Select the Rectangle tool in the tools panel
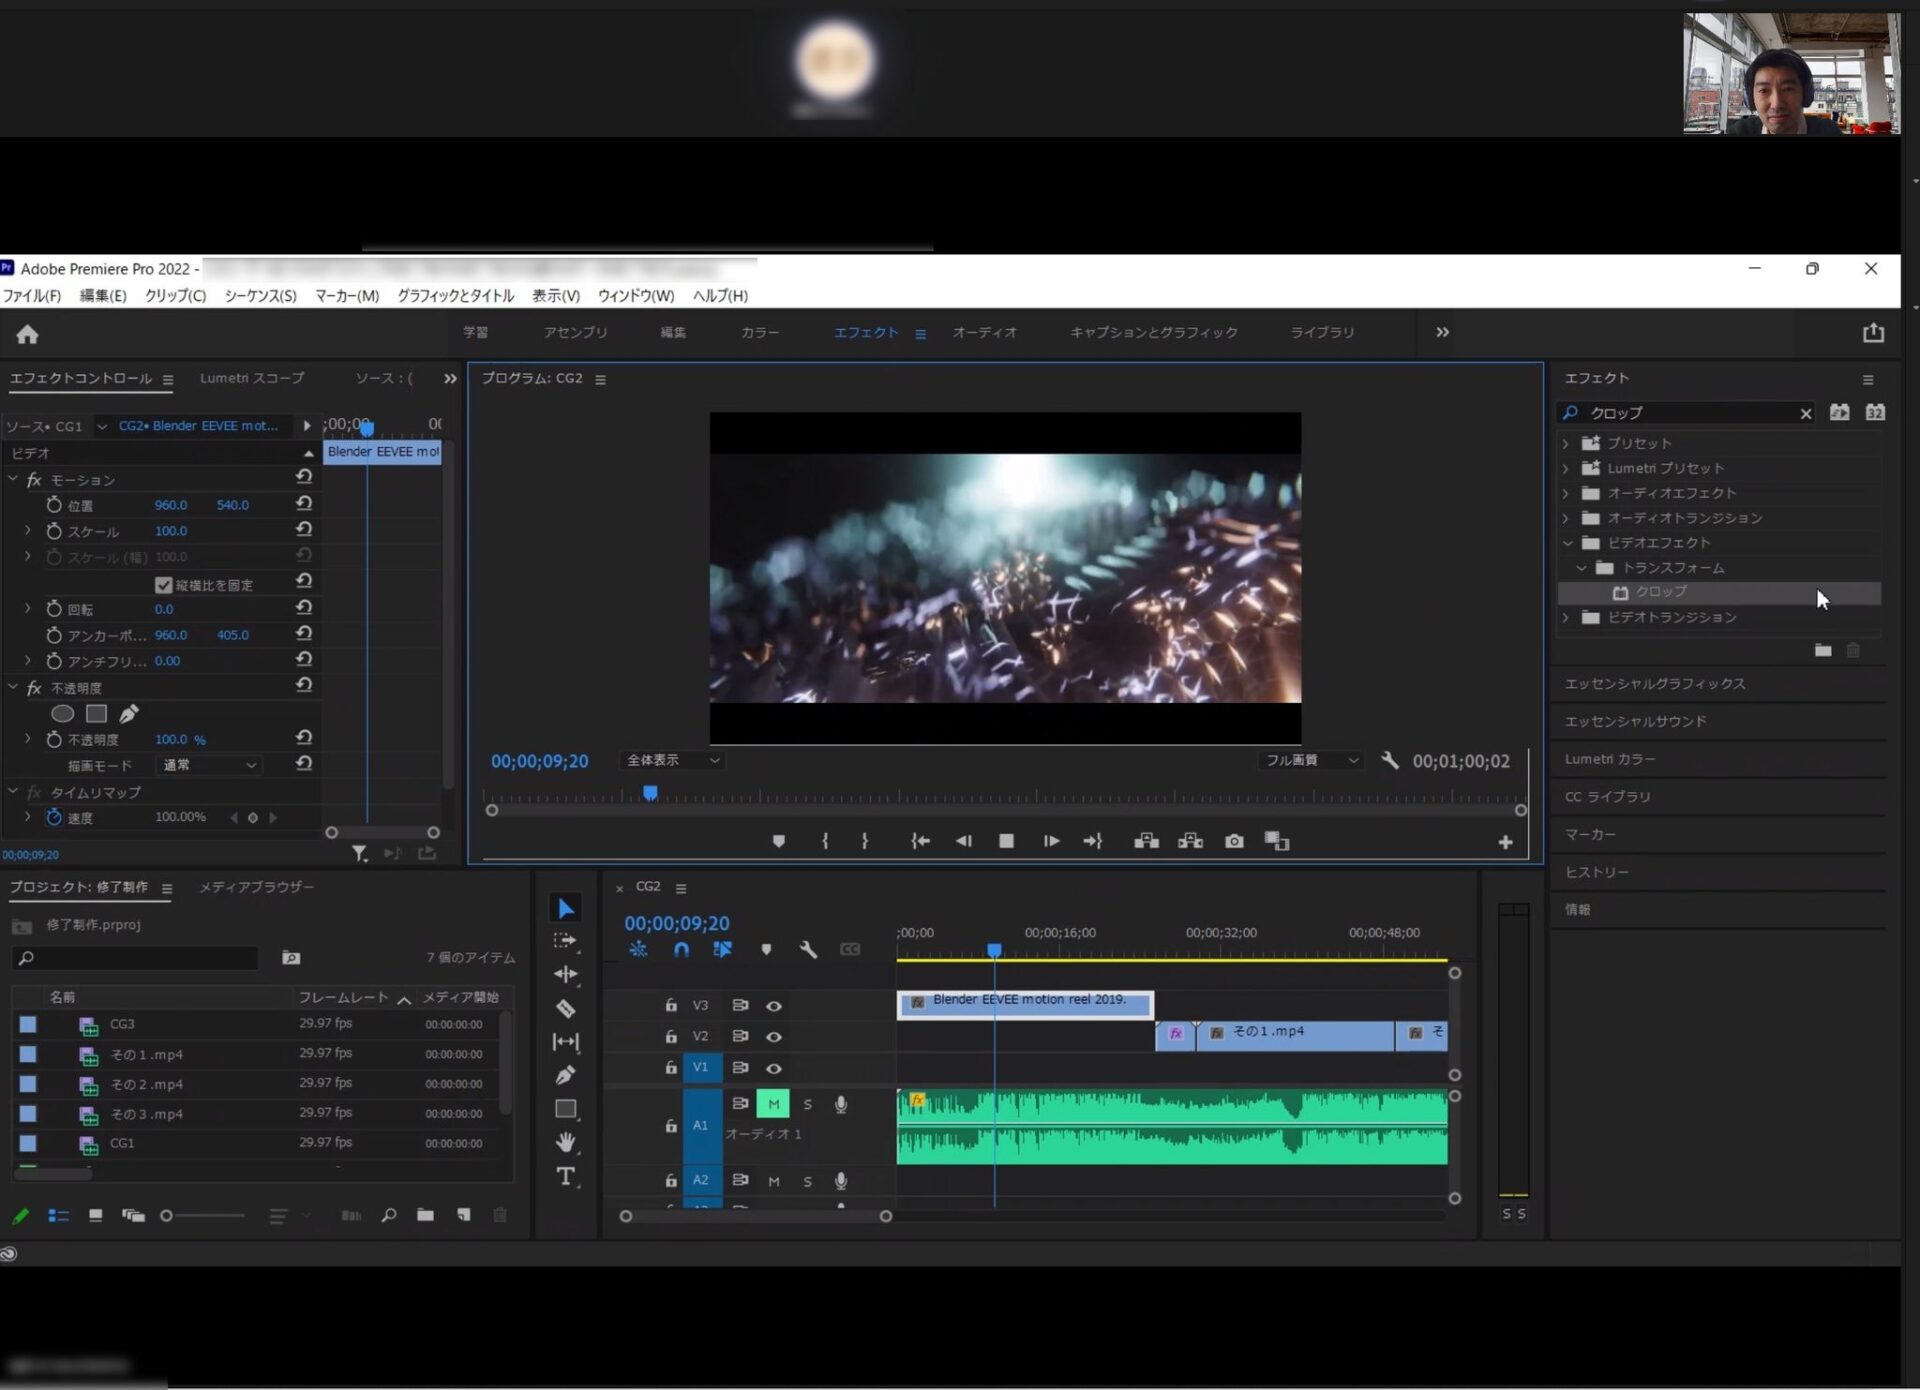This screenshot has height=1390, width=1920. coord(566,1109)
